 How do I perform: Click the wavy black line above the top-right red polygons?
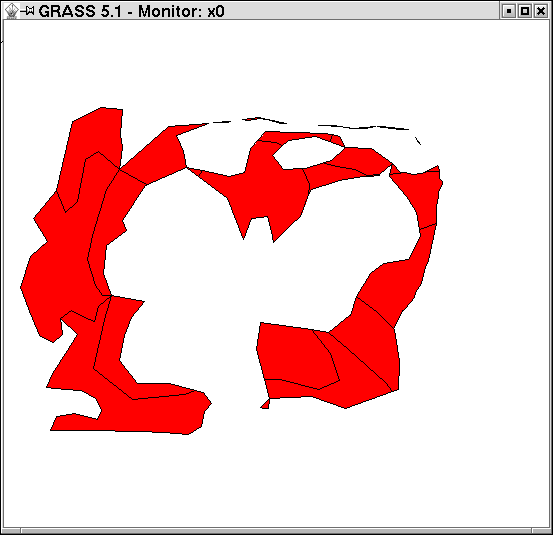coord(363,127)
